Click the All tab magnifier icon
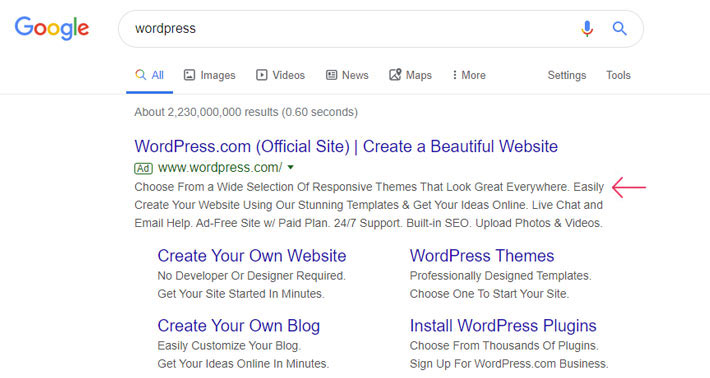This screenshot has width=710, height=378. (x=141, y=75)
